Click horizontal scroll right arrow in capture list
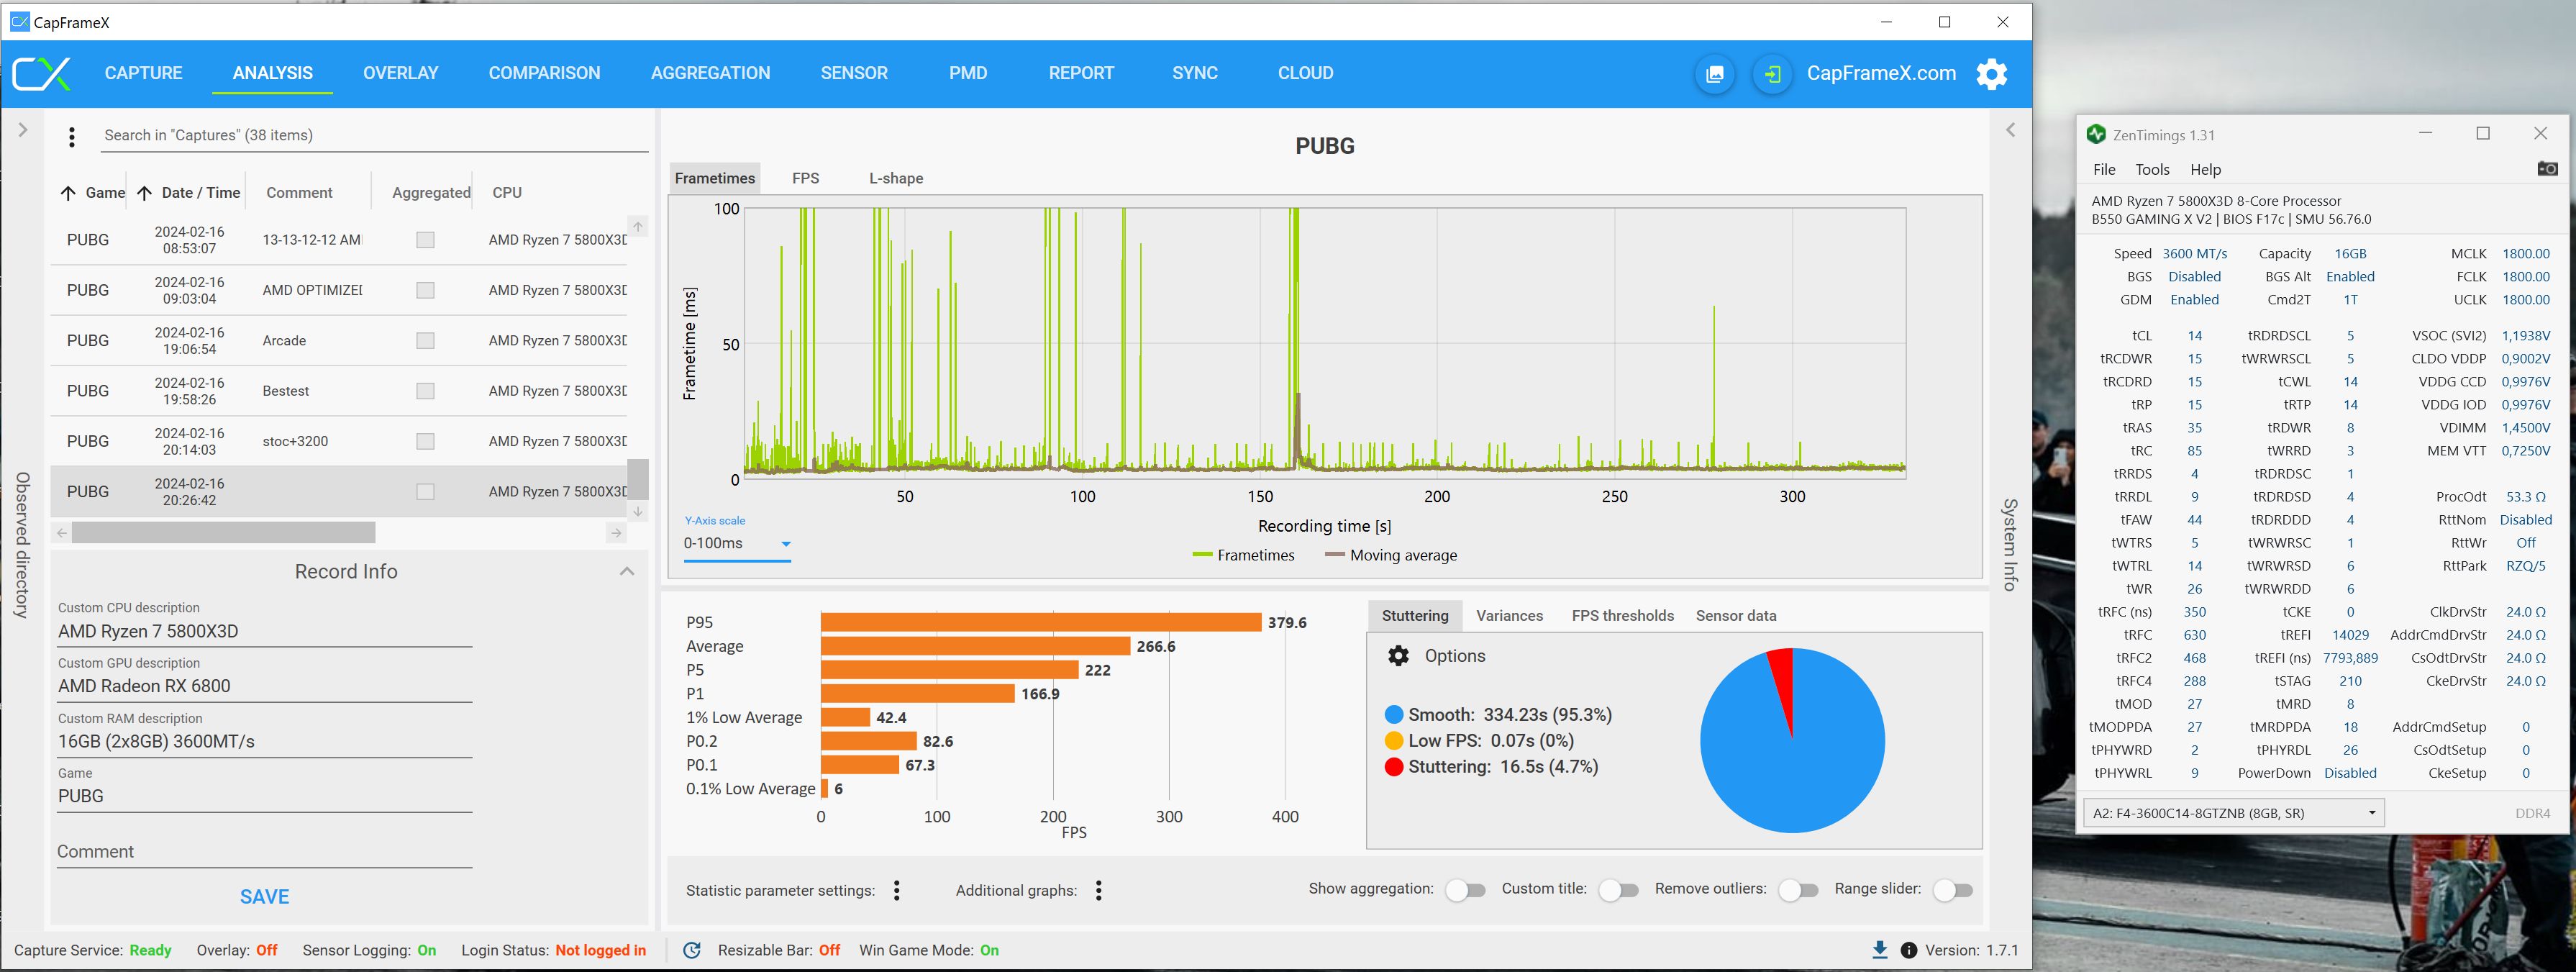 pyautogui.click(x=616, y=533)
